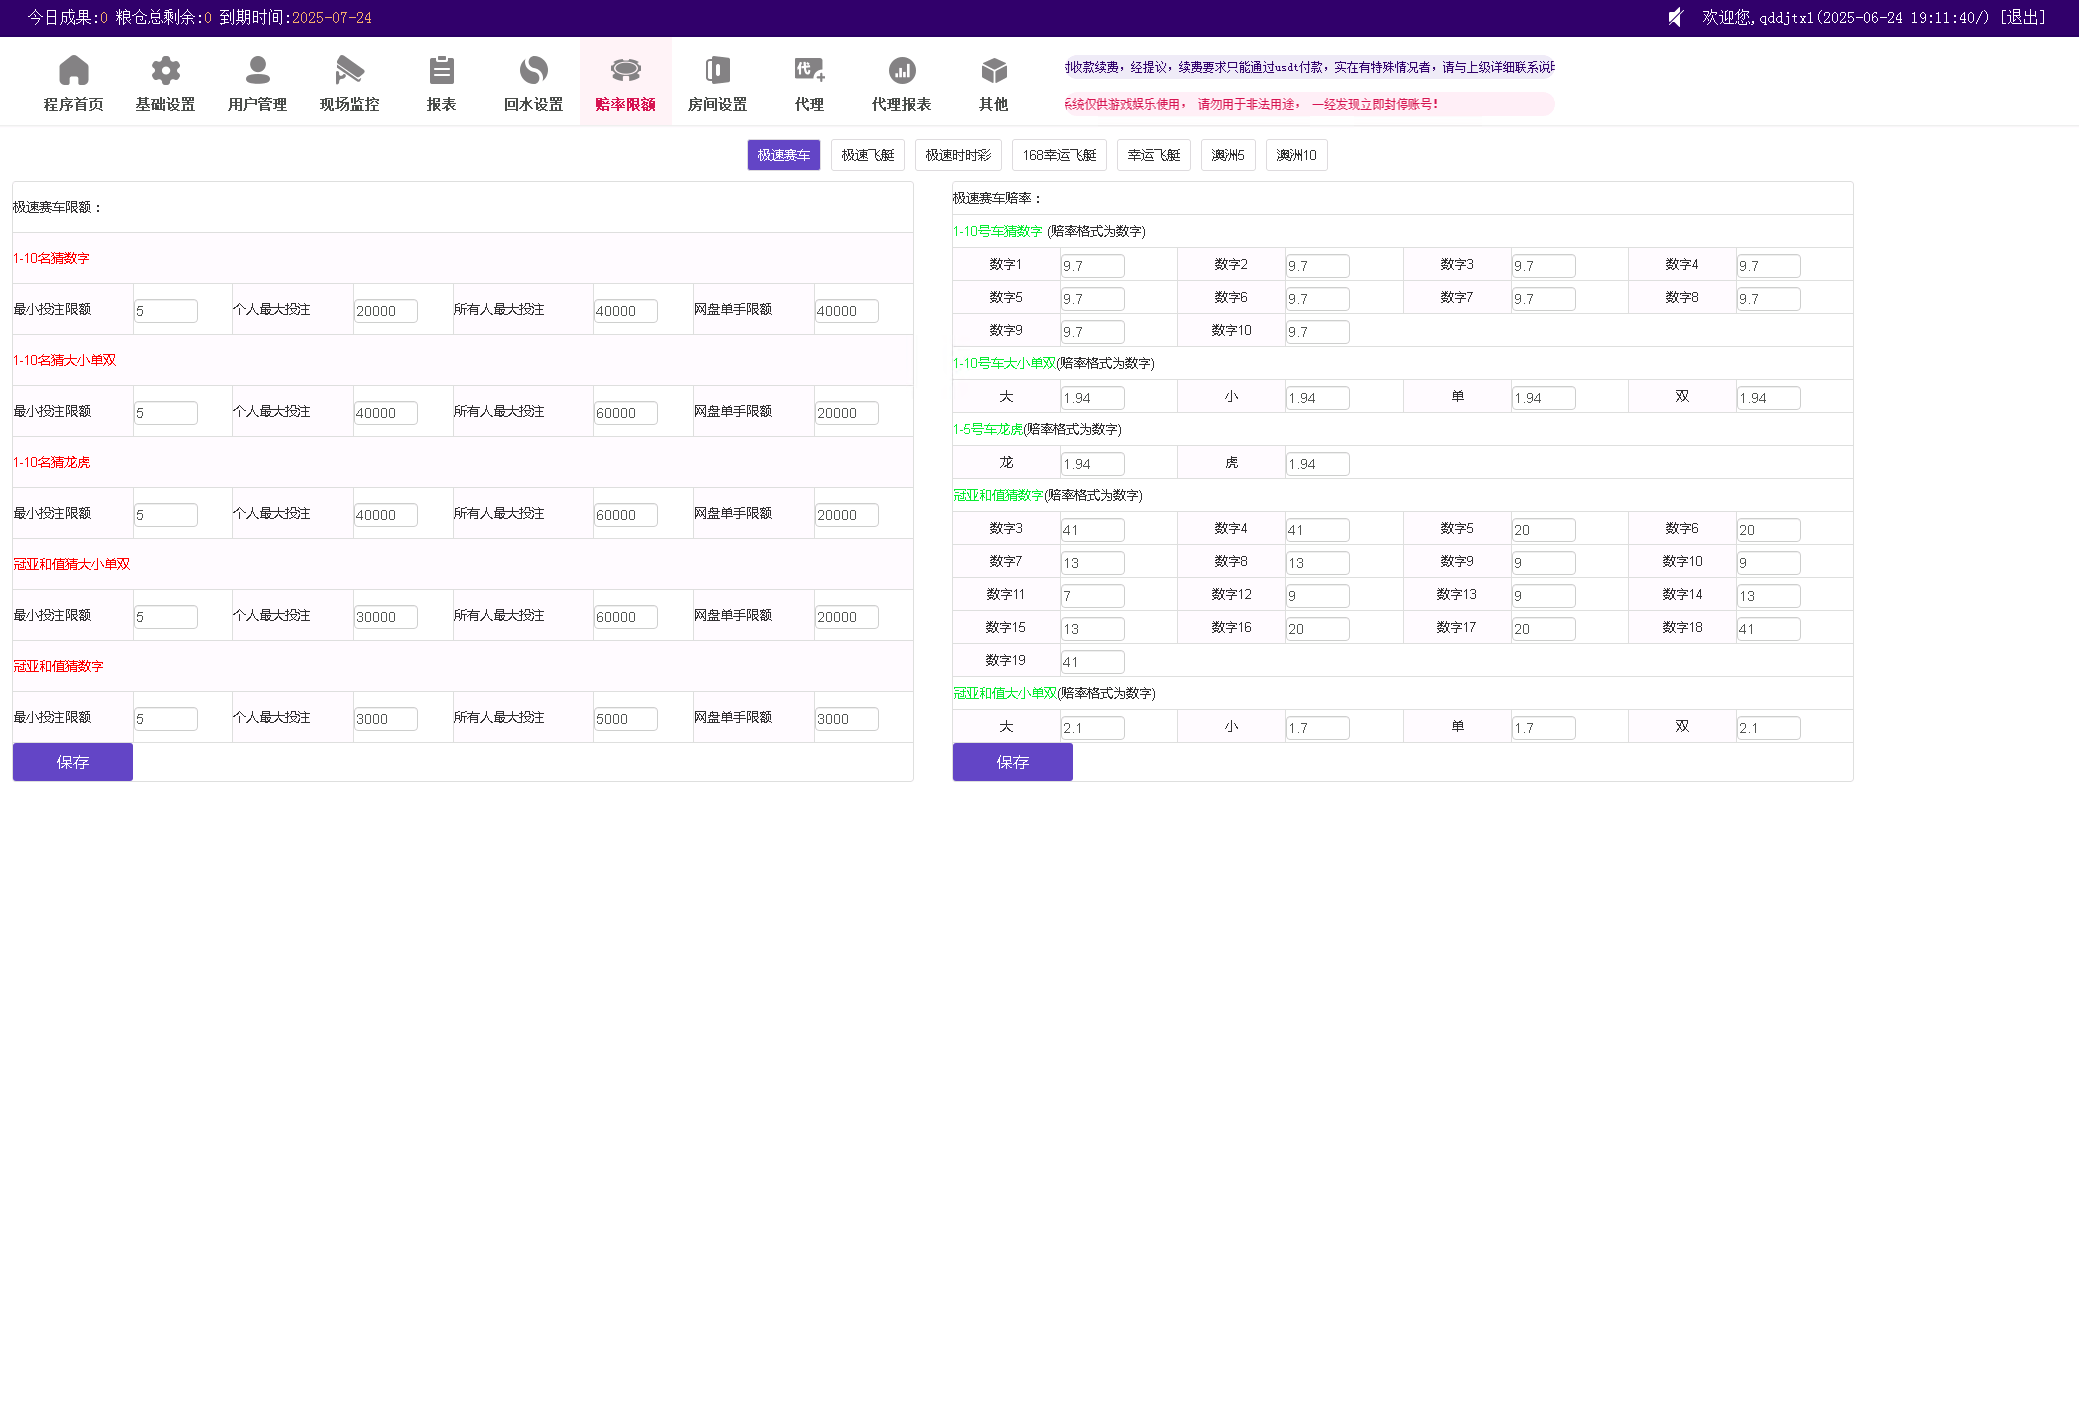The image size is (2079, 1416).
Task: Click 保存 under 极速赛车限额
Action: tap(72, 762)
